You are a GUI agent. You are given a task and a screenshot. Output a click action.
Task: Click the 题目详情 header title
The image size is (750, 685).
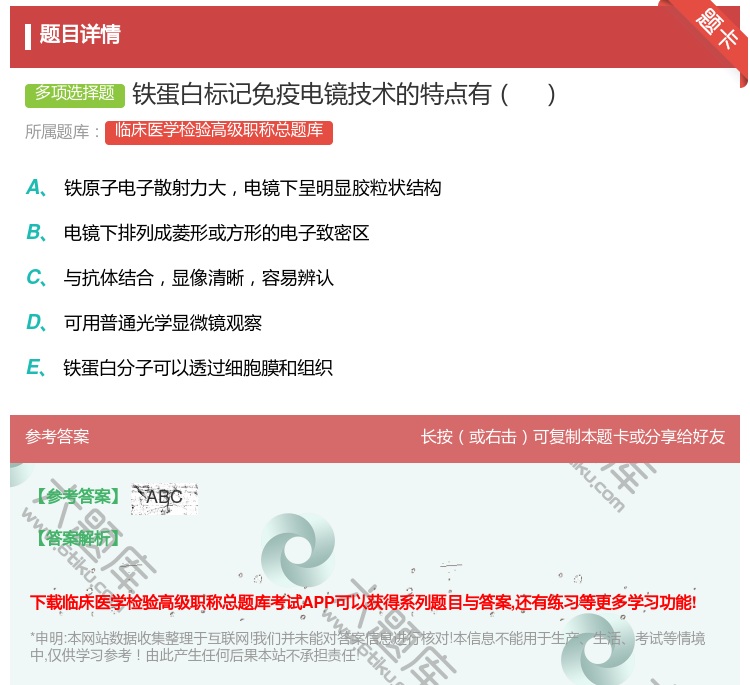(80, 34)
